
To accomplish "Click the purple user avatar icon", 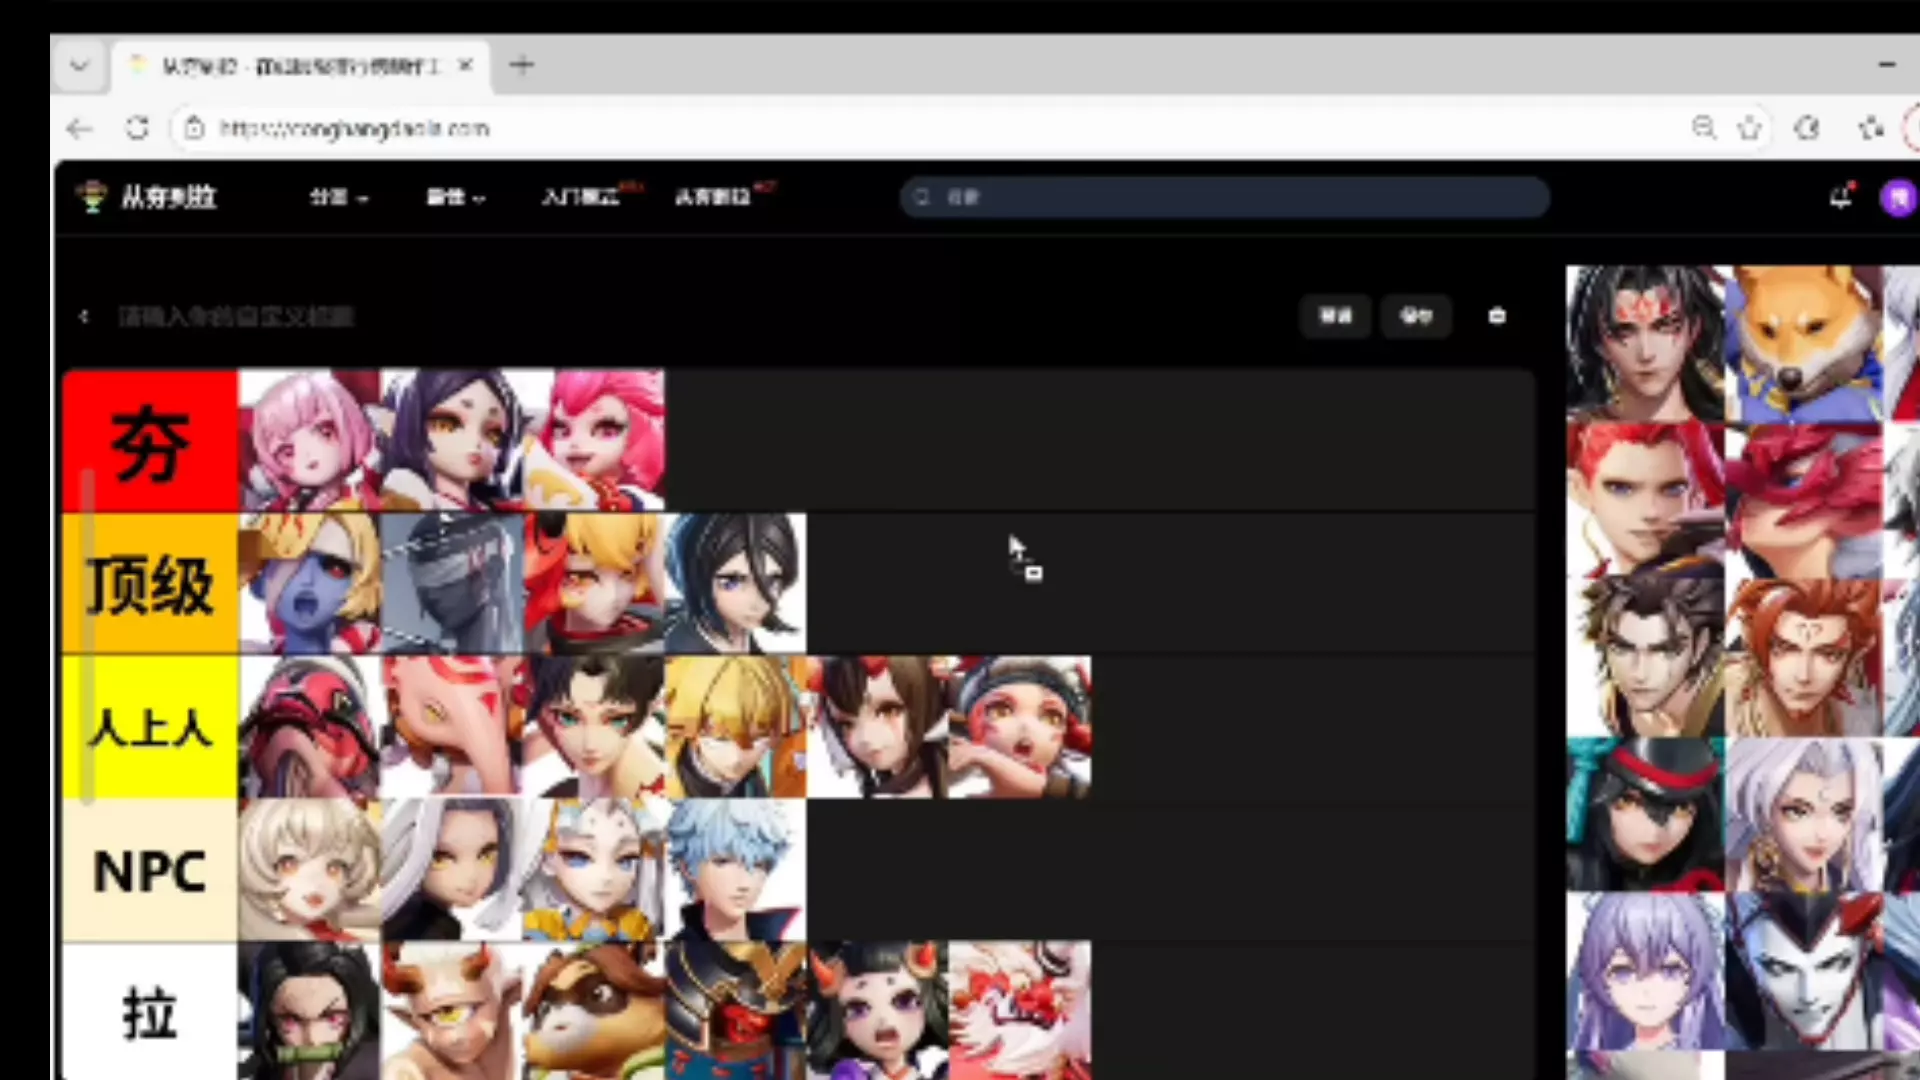I will [x=1898, y=198].
